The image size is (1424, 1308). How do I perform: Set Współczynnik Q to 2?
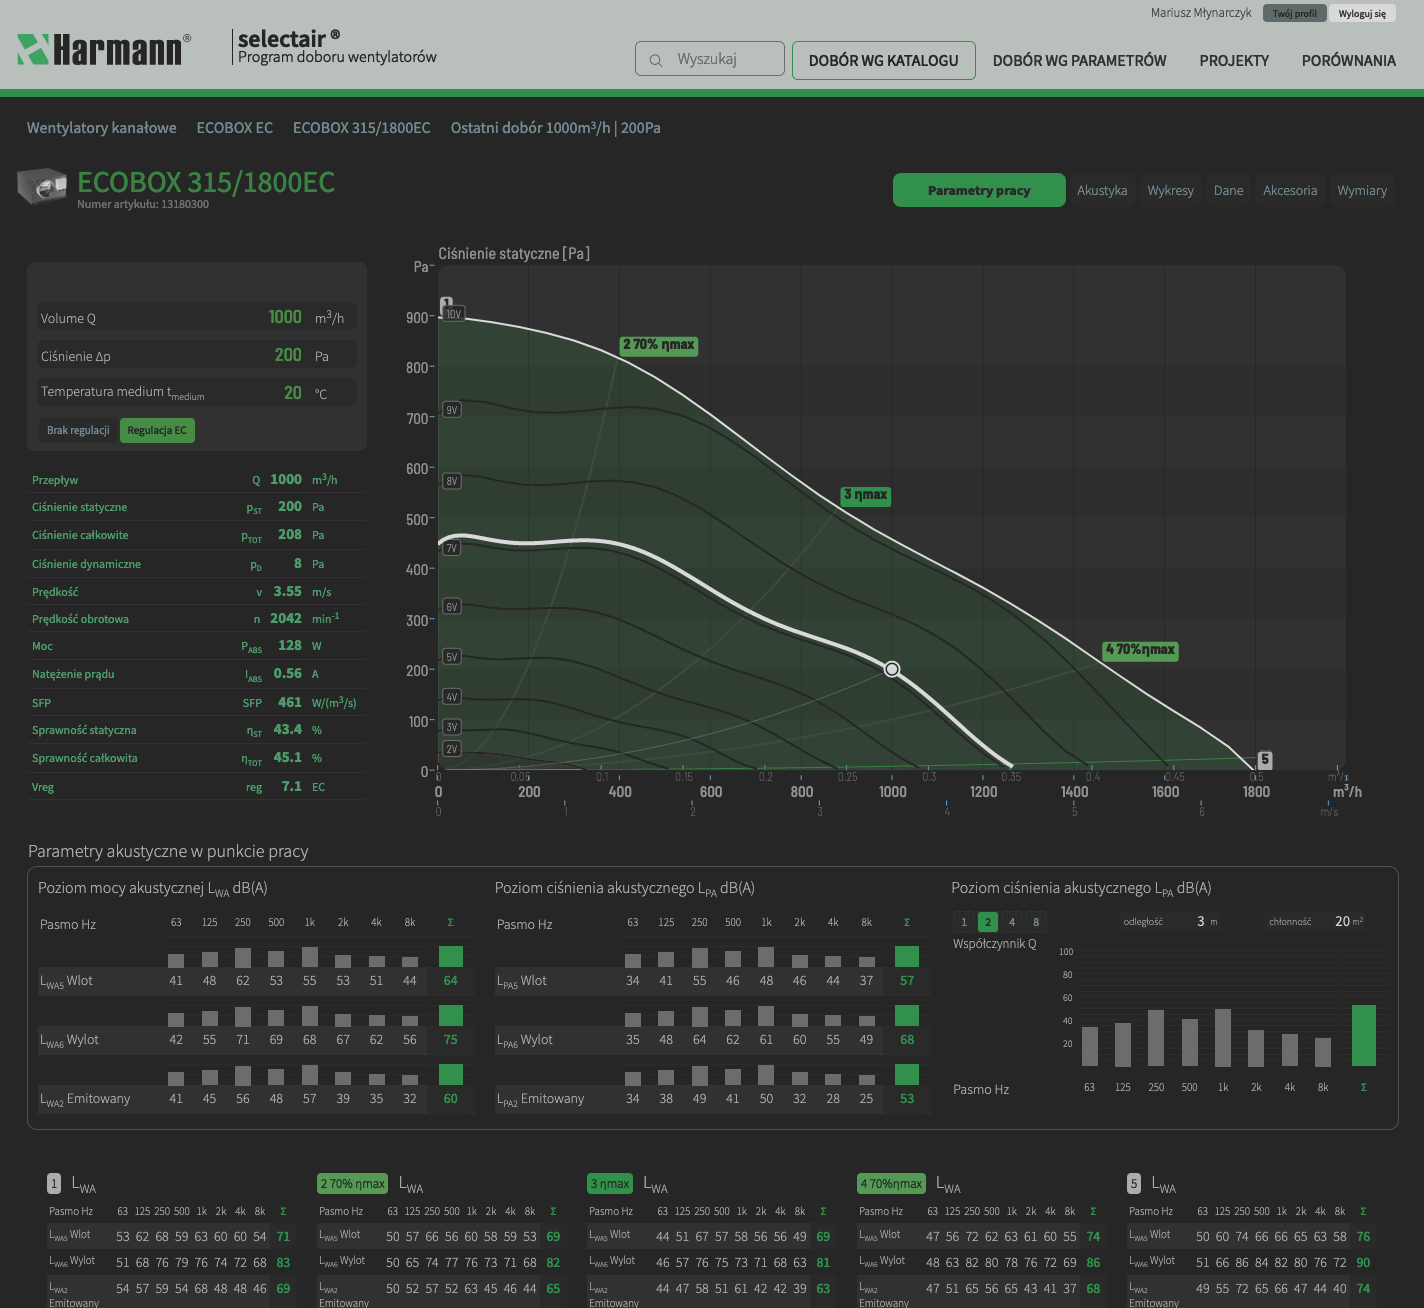pyautogui.click(x=988, y=922)
